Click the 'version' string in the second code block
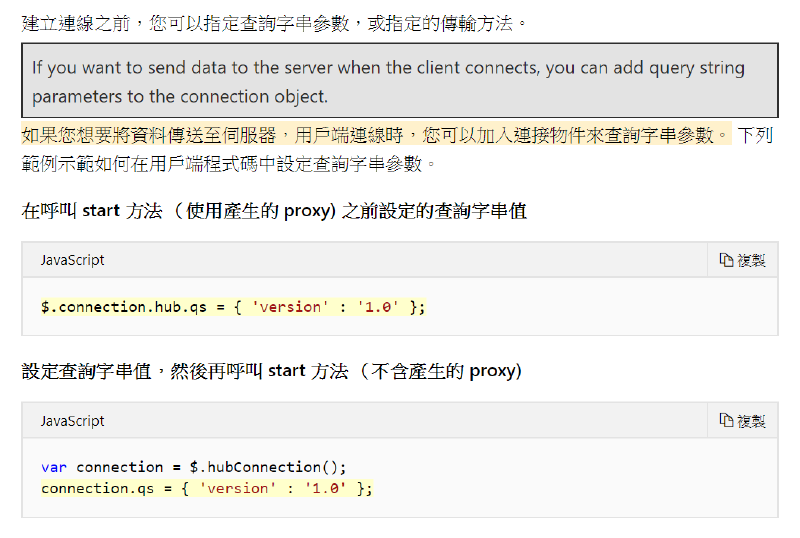This screenshot has width=800, height=538. [x=236, y=488]
